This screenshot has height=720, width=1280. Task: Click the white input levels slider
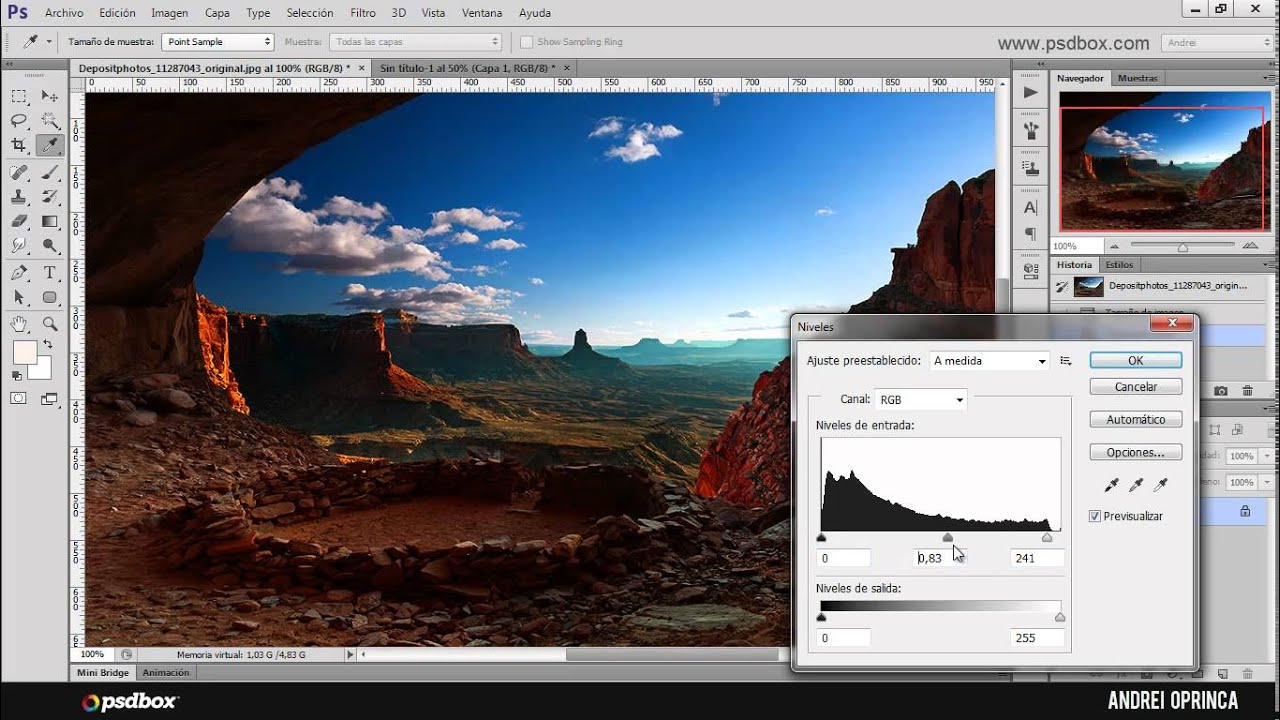(x=1047, y=538)
